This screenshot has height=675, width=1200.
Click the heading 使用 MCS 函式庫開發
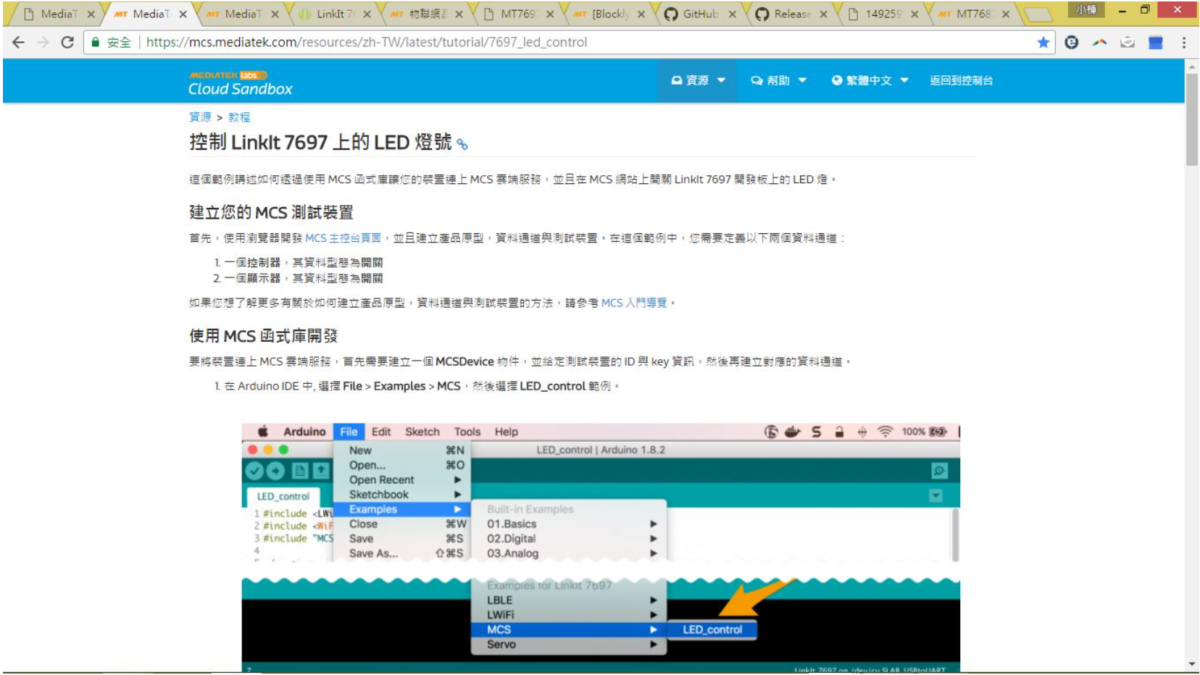point(263,335)
